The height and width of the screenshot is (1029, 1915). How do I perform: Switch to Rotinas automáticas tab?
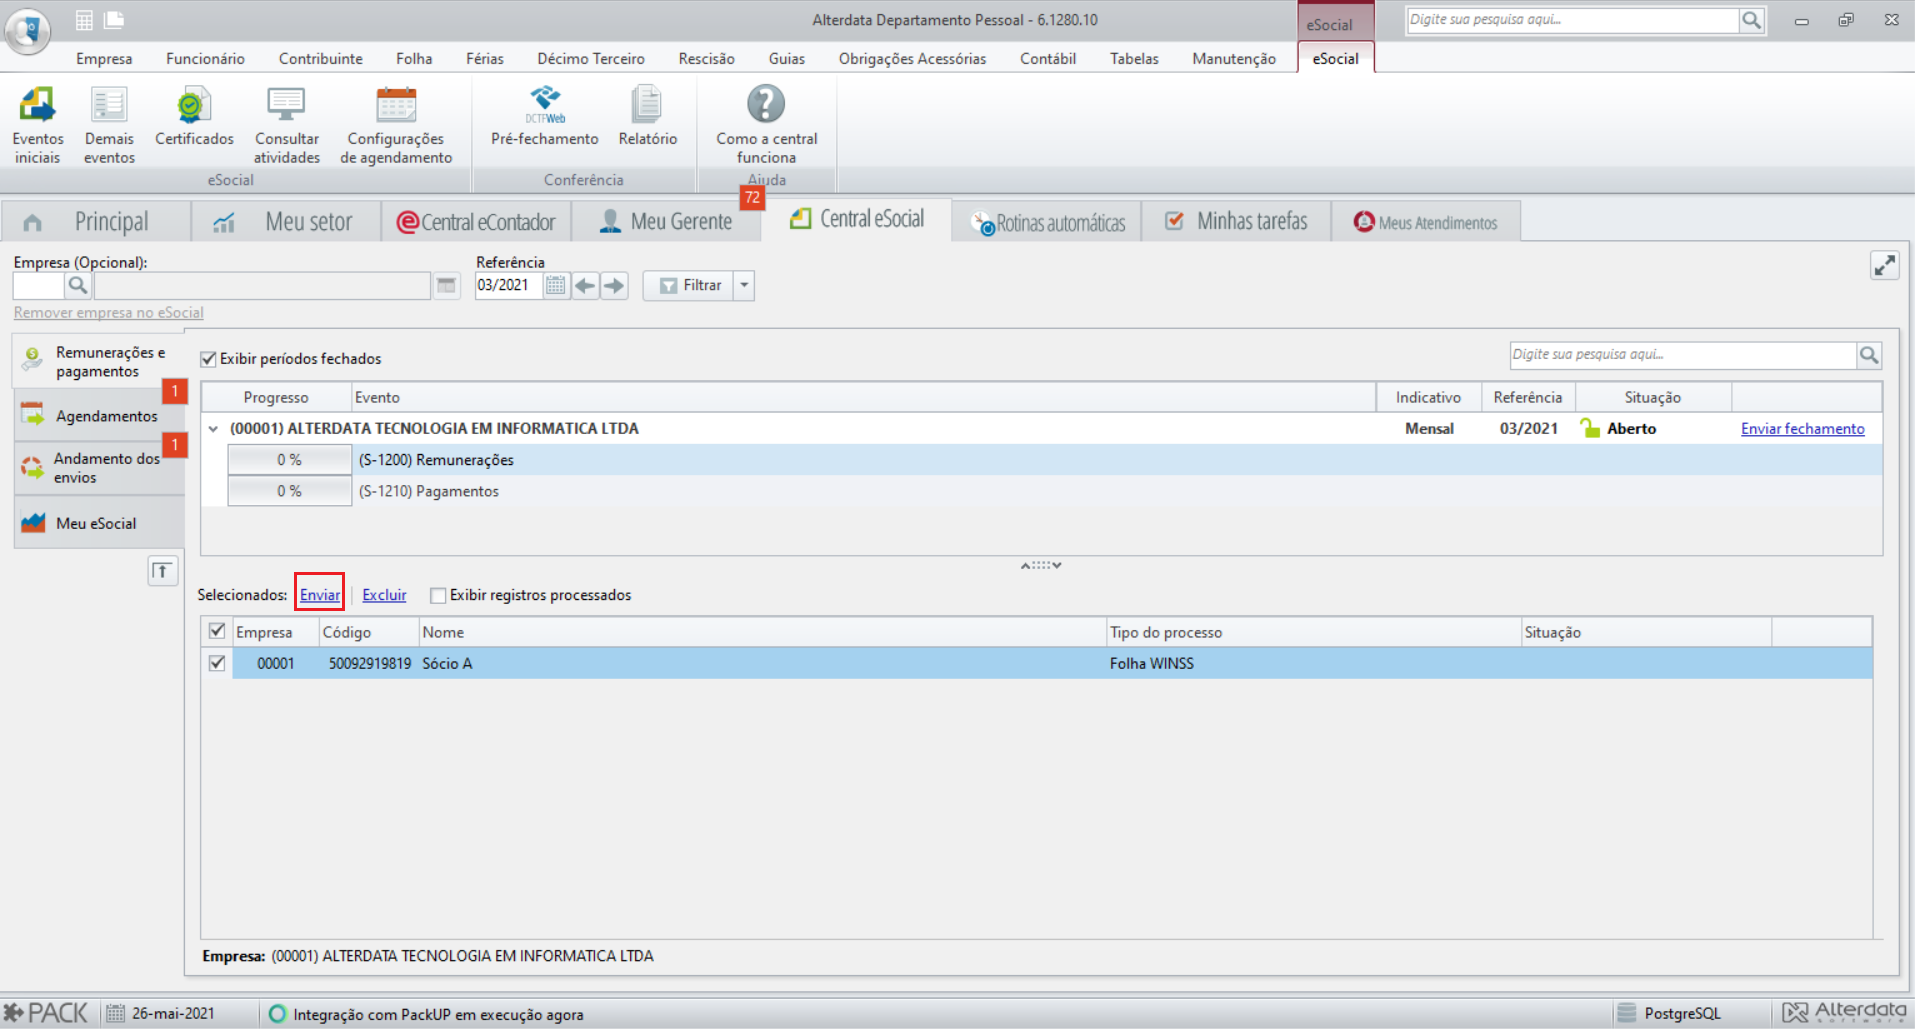pyautogui.click(x=1048, y=222)
